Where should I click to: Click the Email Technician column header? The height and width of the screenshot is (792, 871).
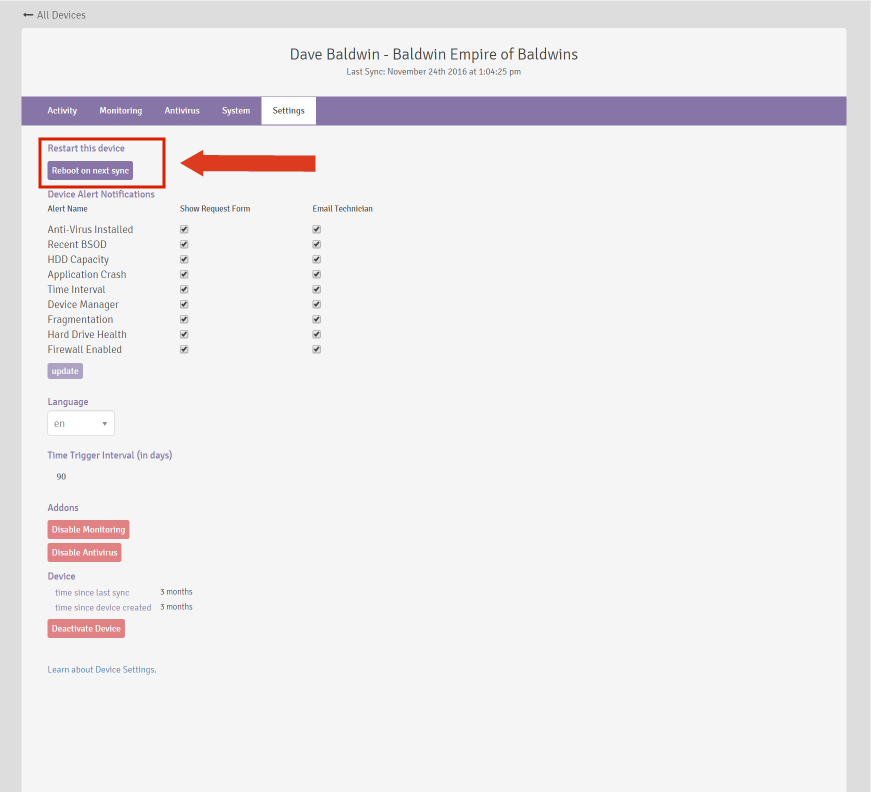[x=342, y=209]
